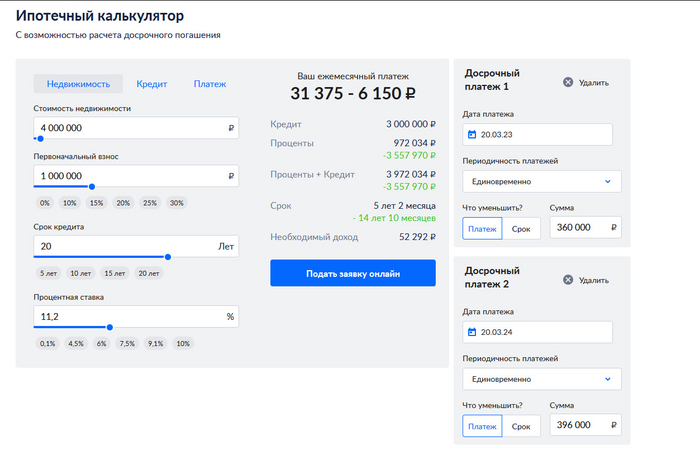Screen dimensions: 700x451
Task: Switch to the Кредит tab
Action: tap(151, 85)
